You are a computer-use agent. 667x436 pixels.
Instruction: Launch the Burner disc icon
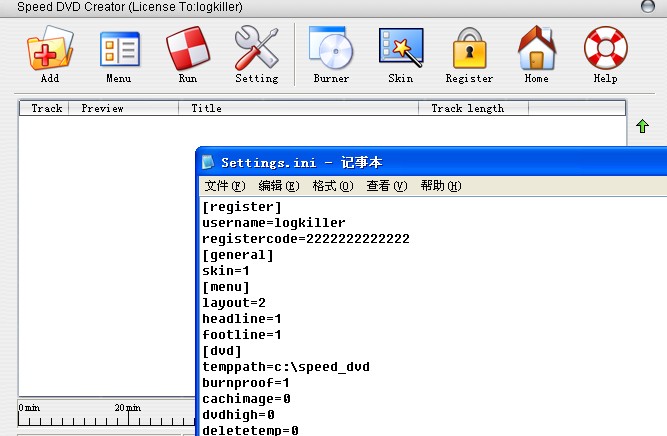tap(331, 48)
